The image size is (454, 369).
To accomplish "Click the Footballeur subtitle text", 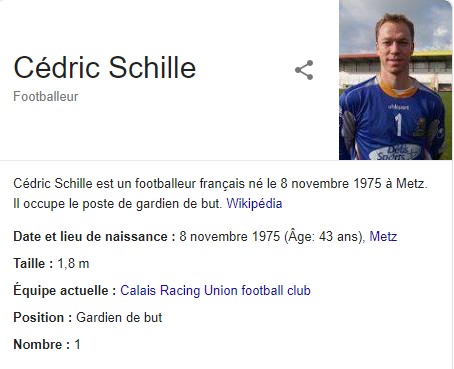I will 46,97.
